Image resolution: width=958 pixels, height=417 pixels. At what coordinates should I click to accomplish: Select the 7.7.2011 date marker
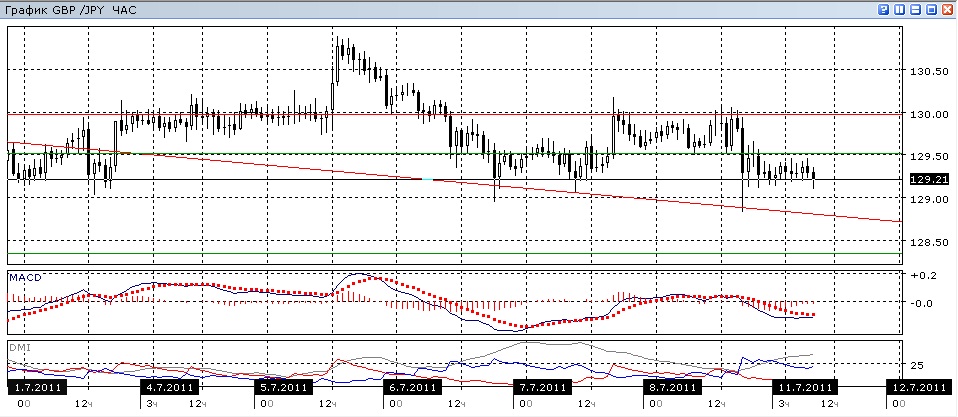[x=543, y=387]
